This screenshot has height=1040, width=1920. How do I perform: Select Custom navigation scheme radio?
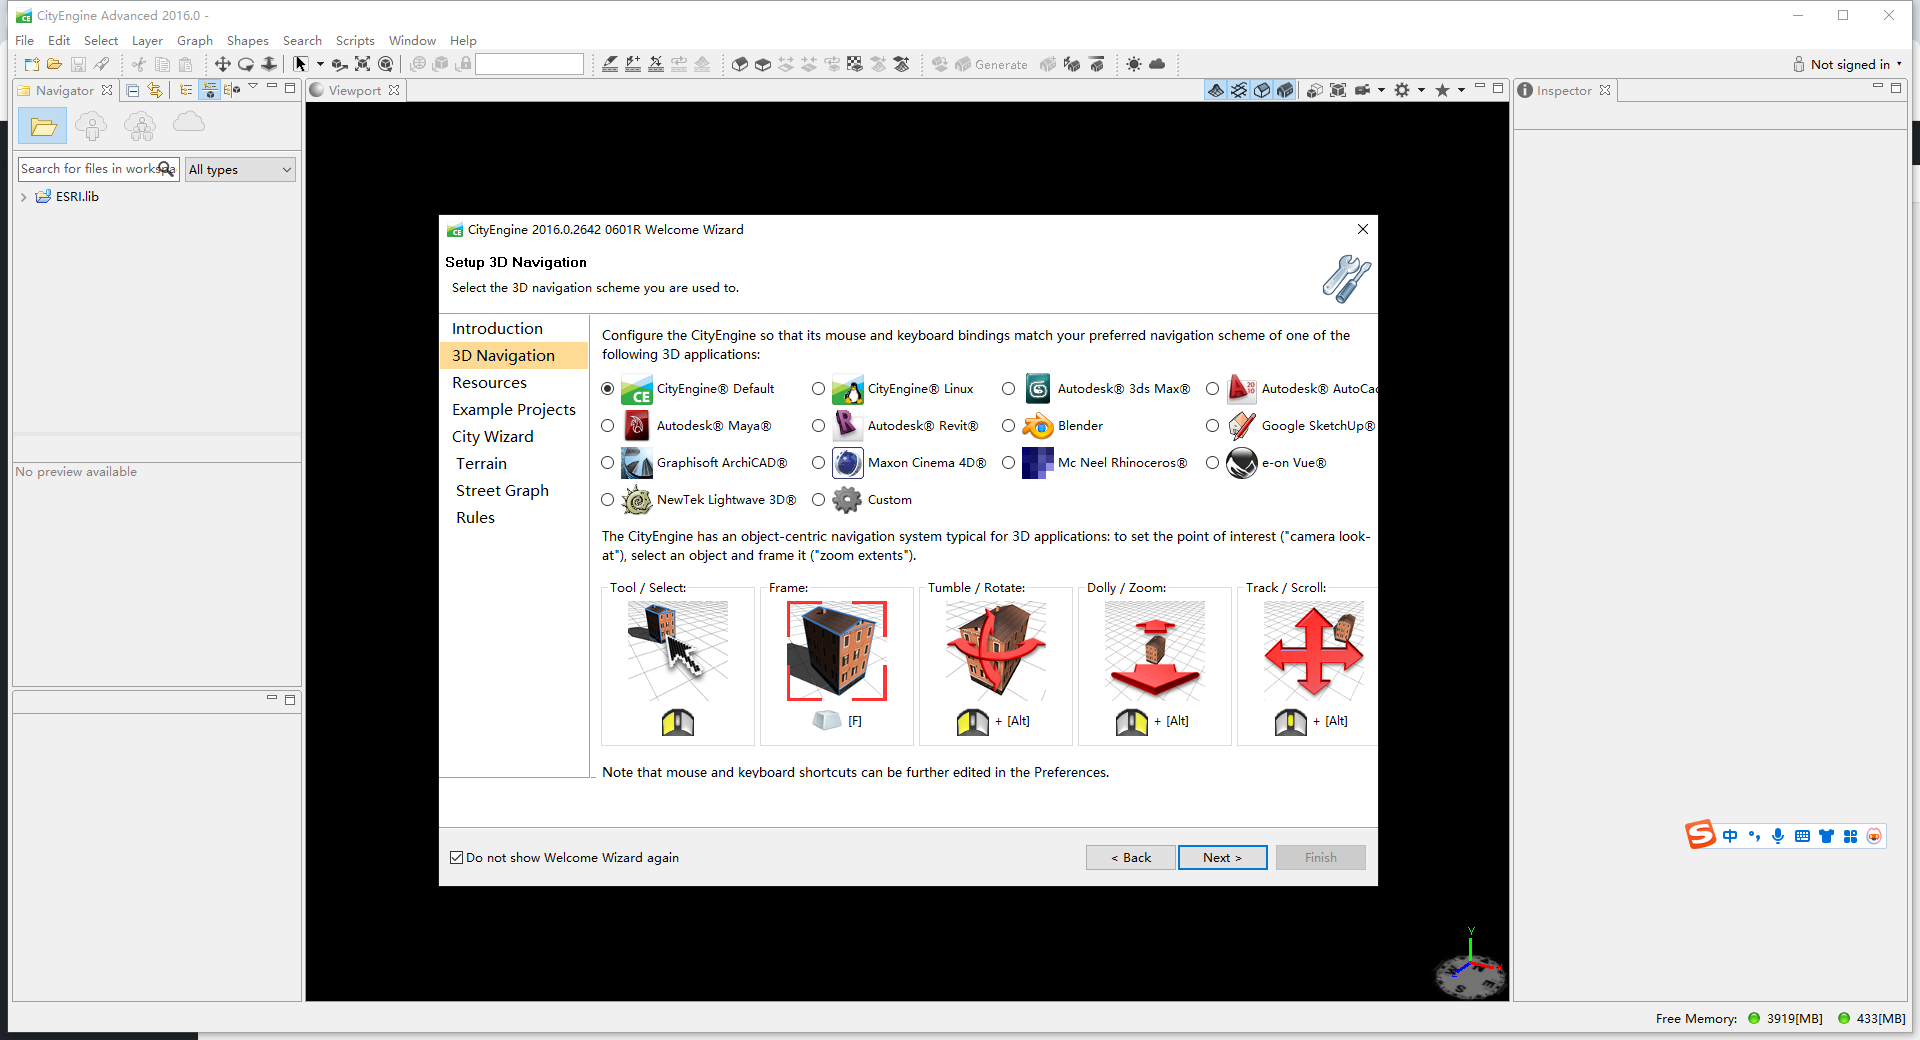click(819, 500)
